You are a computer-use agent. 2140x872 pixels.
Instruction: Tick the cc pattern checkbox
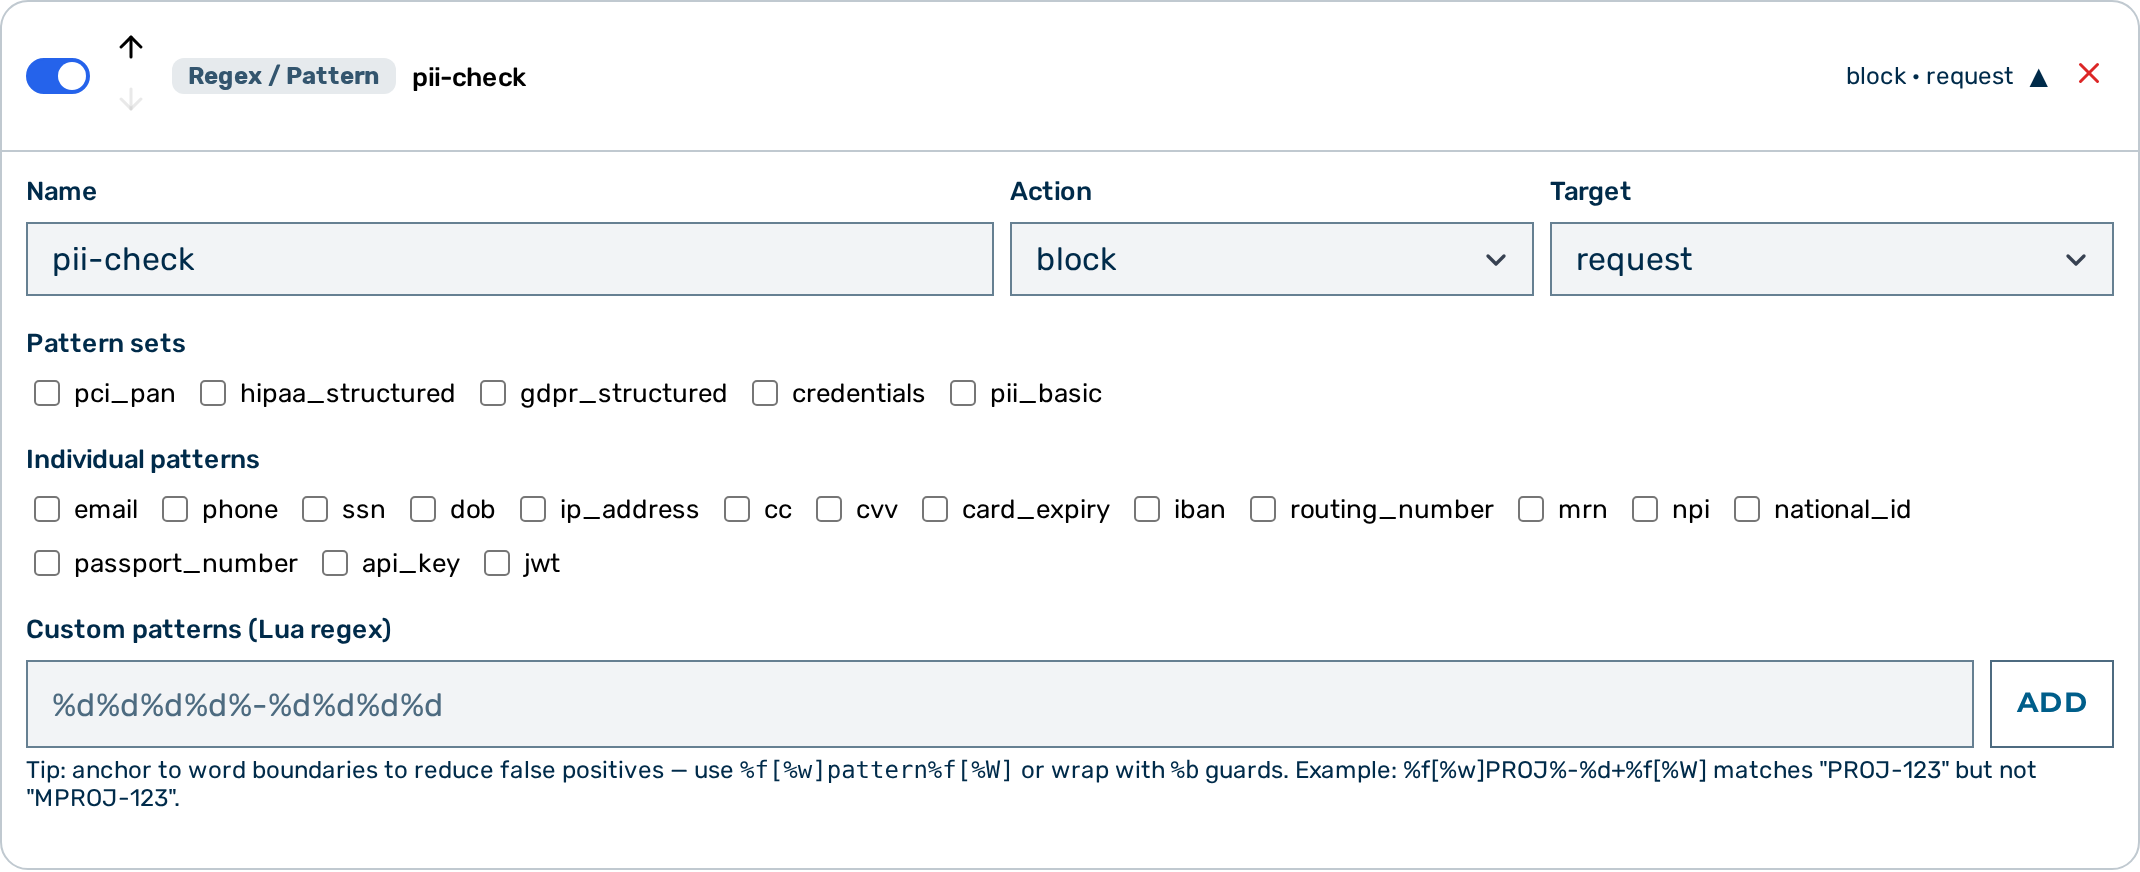[x=737, y=509]
